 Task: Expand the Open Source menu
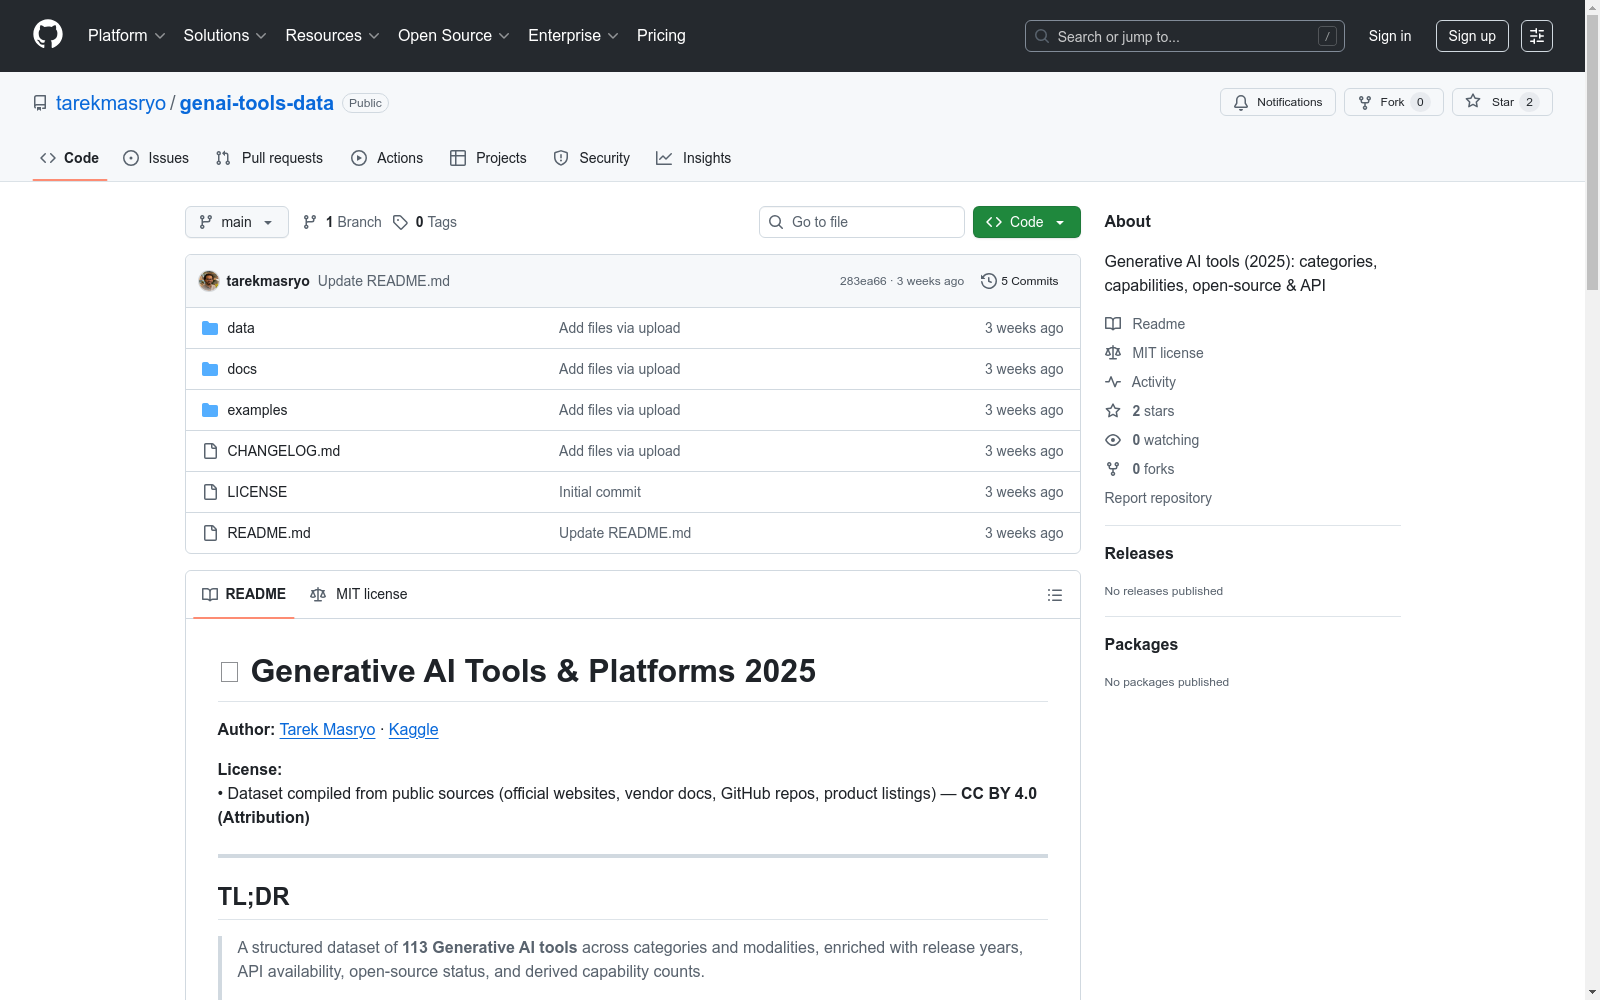point(454,36)
